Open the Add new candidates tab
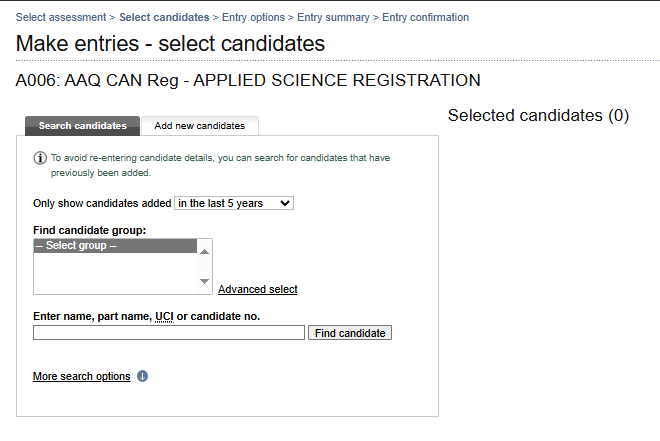Viewport: 660px width, 441px height. coord(200,126)
